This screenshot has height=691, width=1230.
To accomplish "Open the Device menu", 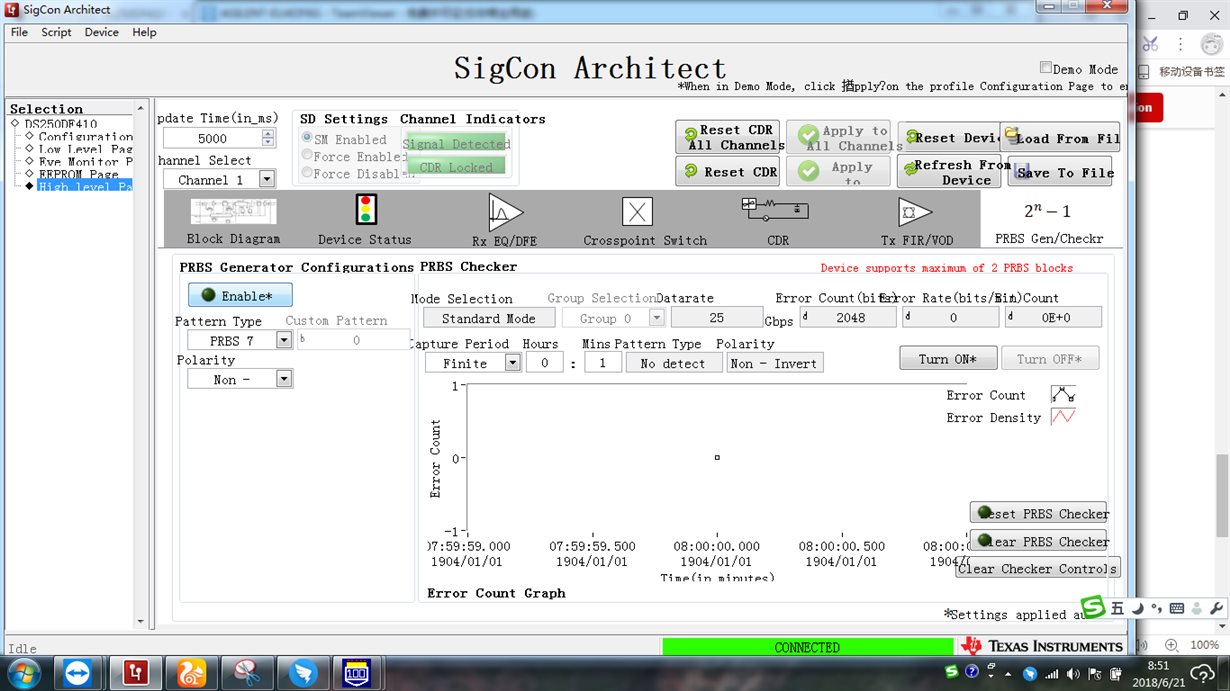I will (x=101, y=32).
